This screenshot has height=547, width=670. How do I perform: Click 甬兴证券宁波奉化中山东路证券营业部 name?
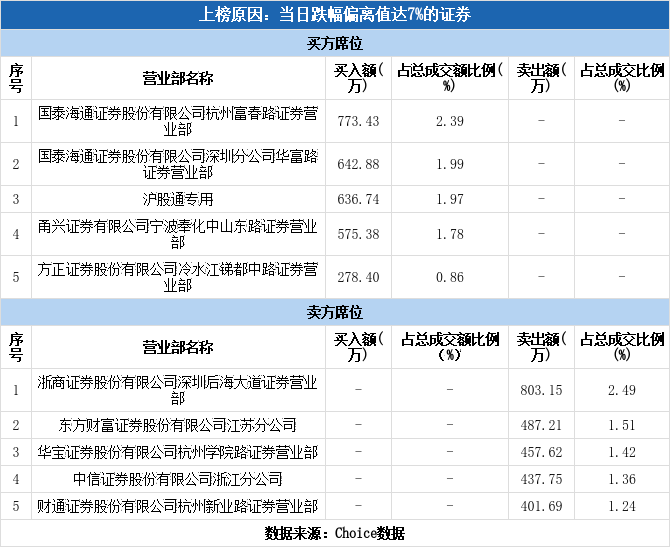click(x=178, y=234)
